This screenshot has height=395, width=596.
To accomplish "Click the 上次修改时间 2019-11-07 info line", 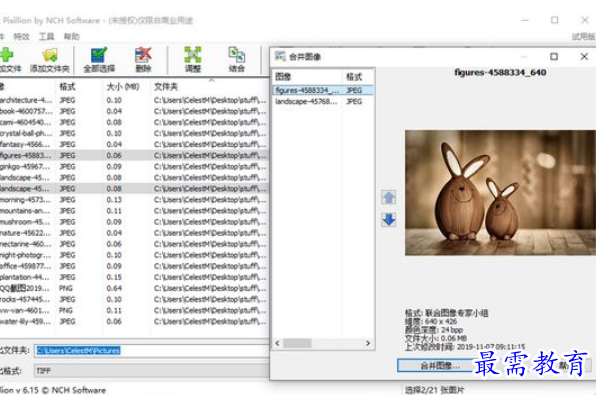I will coord(465,346).
